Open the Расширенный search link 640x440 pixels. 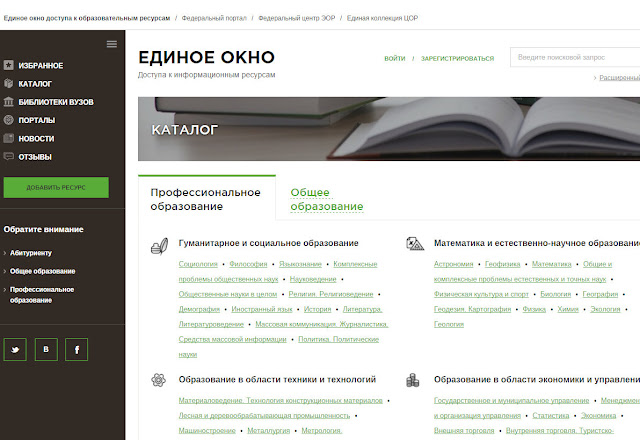619,78
